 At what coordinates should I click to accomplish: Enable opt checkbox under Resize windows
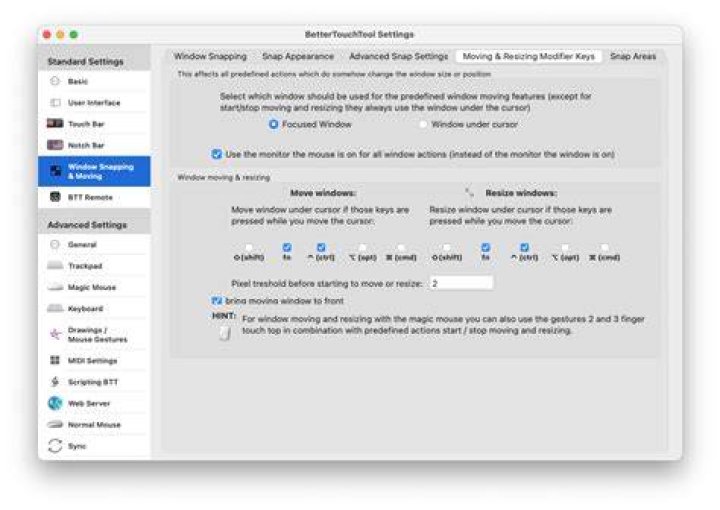click(x=565, y=247)
